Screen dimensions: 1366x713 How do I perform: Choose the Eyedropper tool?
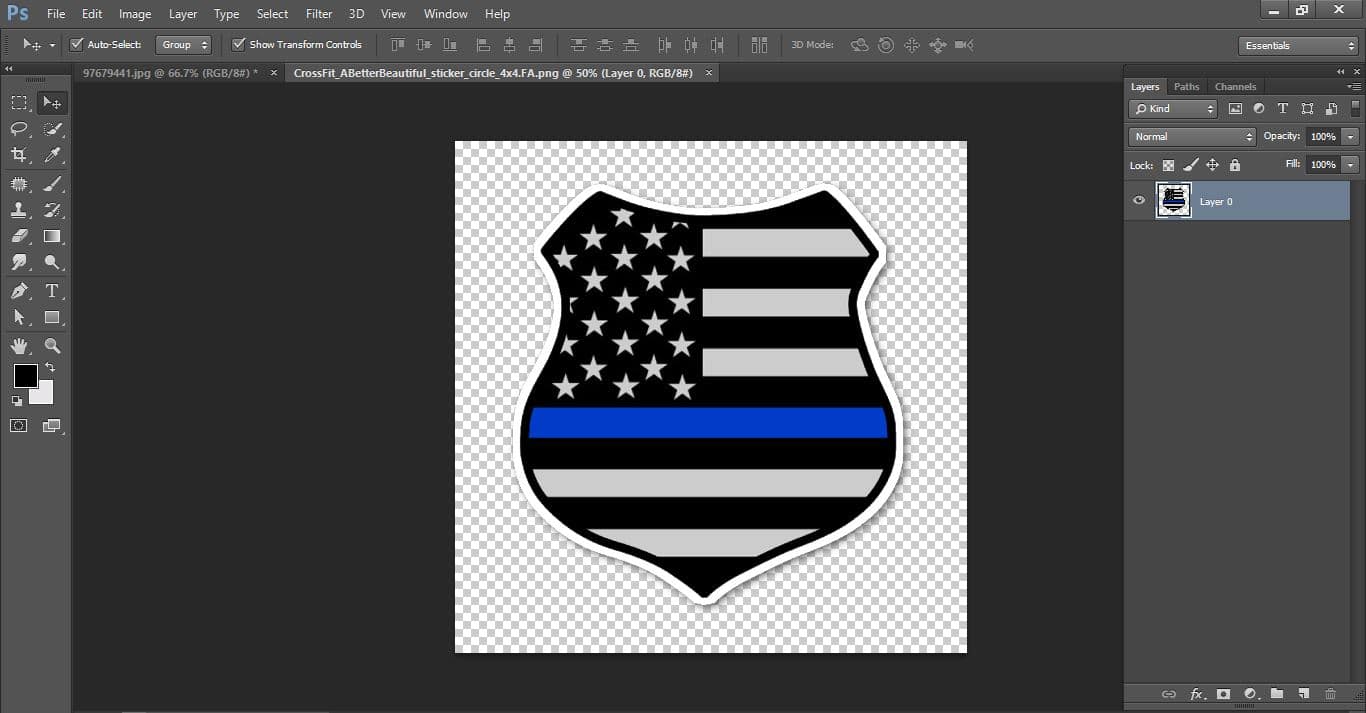(52, 155)
